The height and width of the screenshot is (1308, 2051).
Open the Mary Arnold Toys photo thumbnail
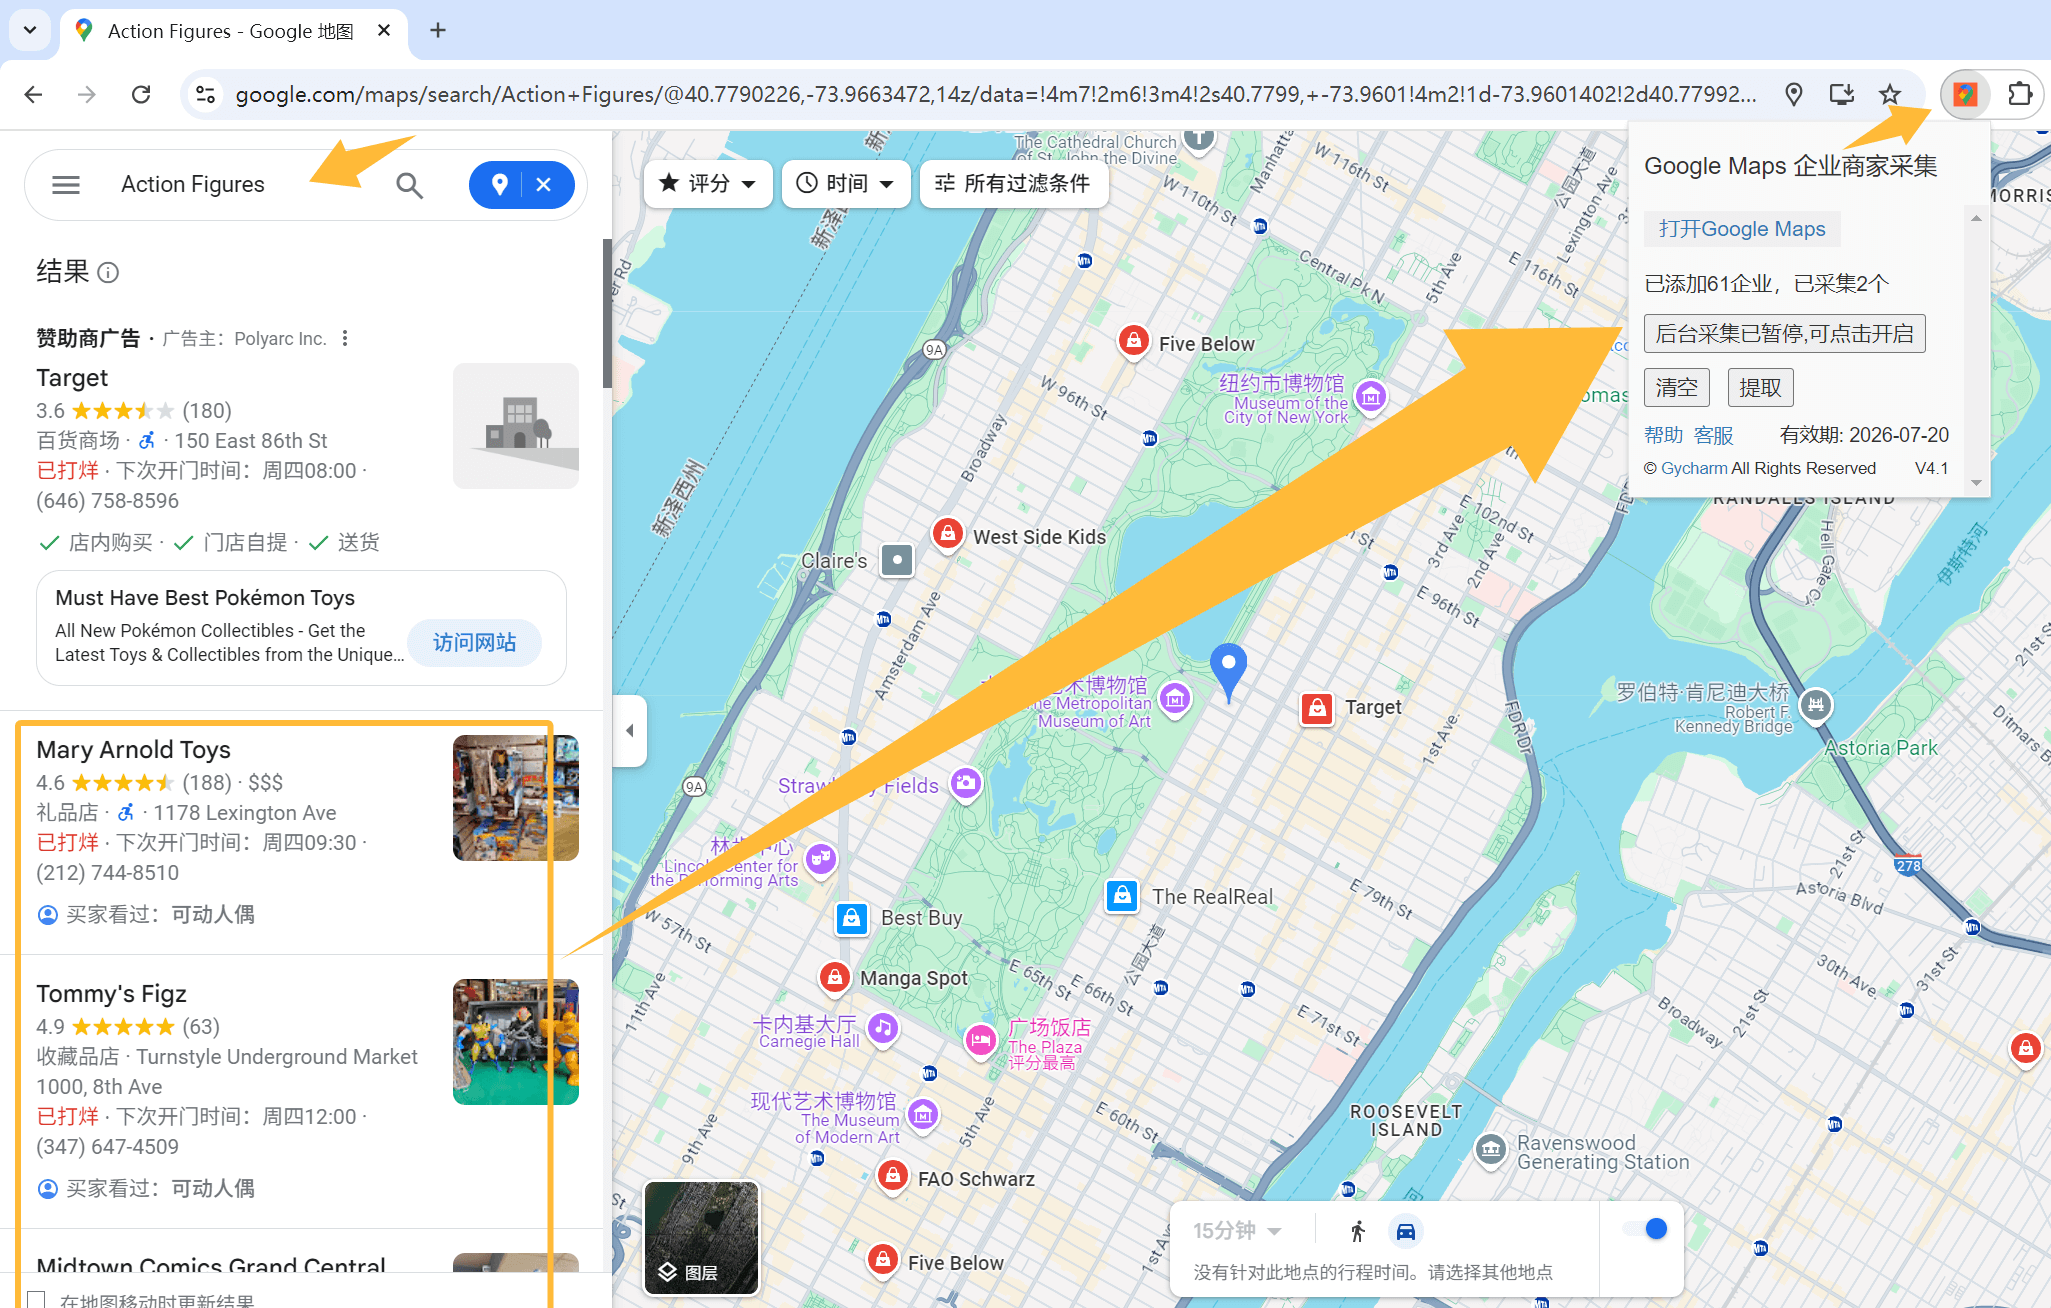(x=516, y=798)
